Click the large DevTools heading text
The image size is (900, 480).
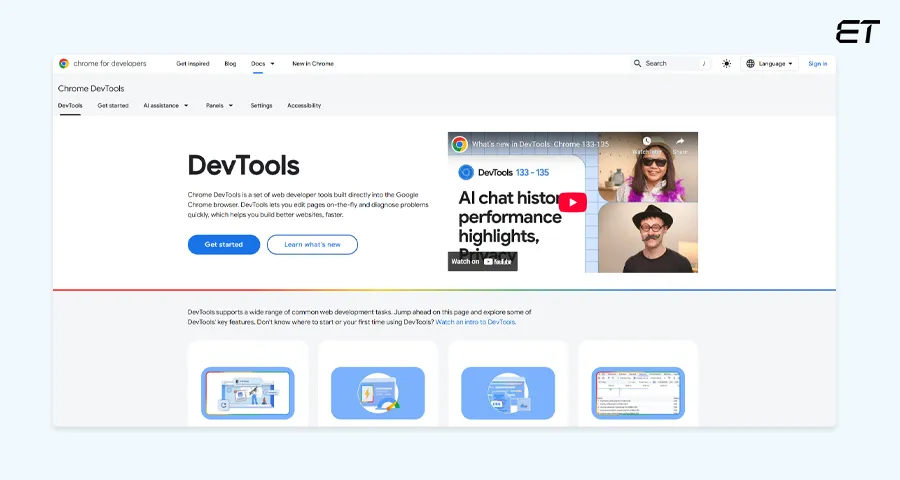[x=243, y=165]
